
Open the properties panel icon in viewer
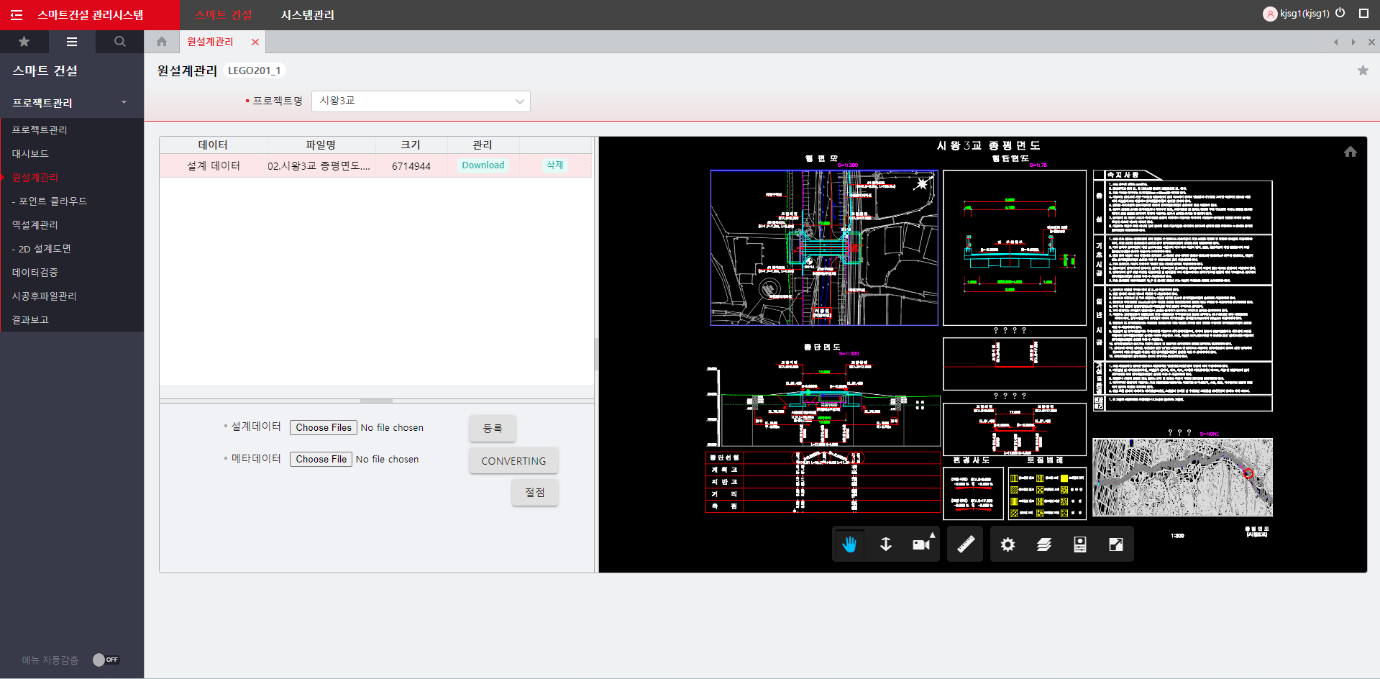(1080, 545)
